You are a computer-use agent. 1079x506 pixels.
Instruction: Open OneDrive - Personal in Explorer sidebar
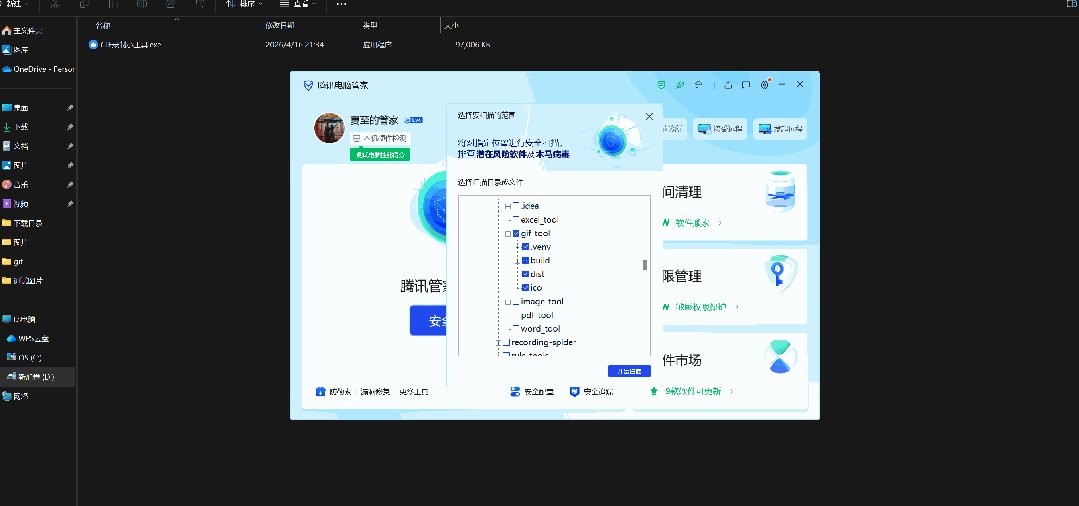(38, 70)
